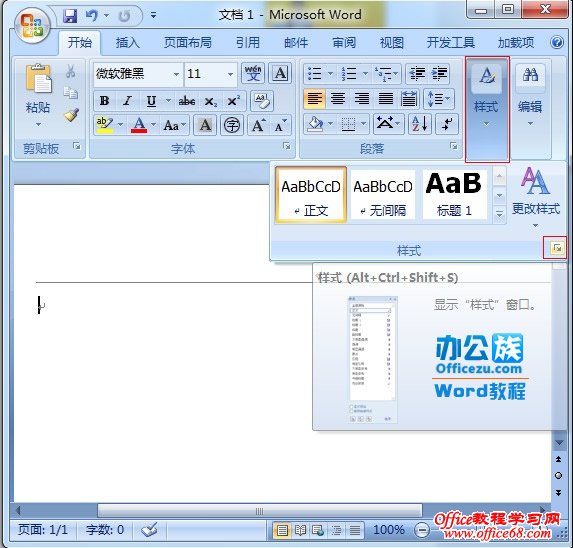The height and width of the screenshot is (548, 573).
Task: Open the Asian layout menu
Action: 388,124
